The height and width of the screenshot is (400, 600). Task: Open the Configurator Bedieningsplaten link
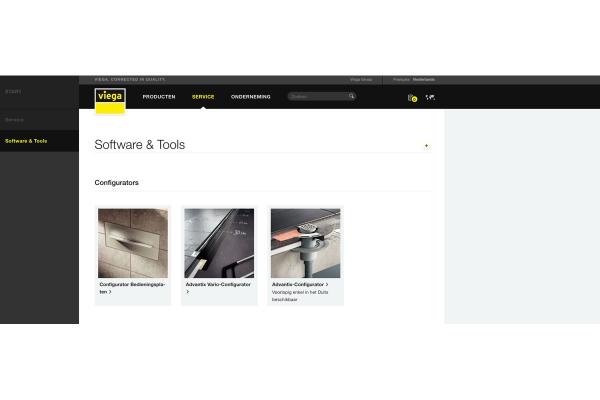pos(132,288)
